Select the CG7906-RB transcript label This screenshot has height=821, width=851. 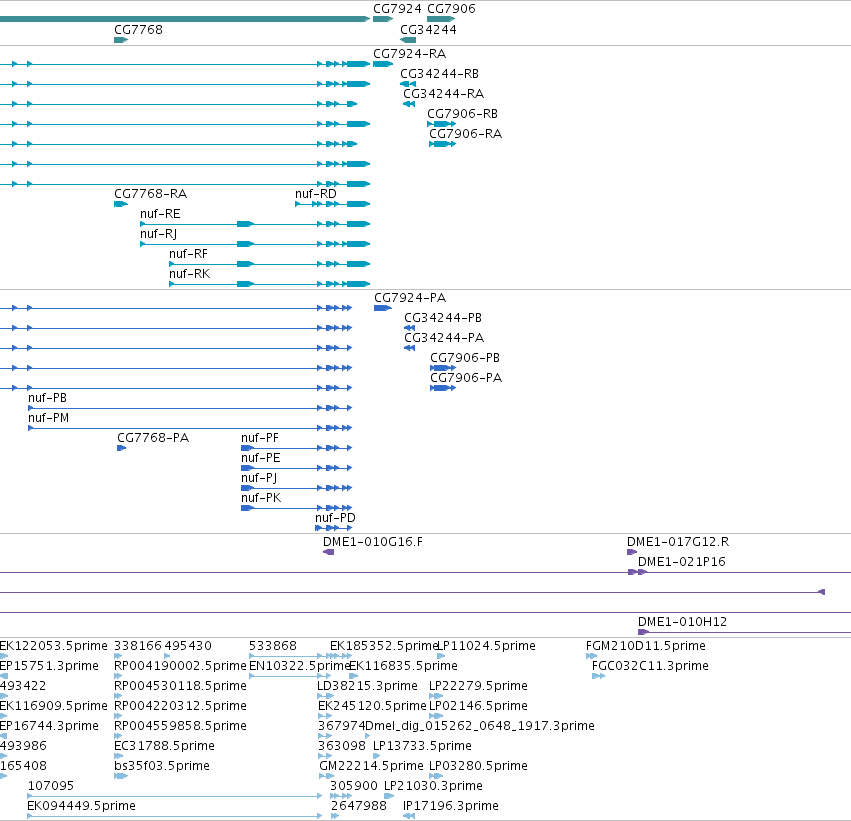click(x=462, y=114)
